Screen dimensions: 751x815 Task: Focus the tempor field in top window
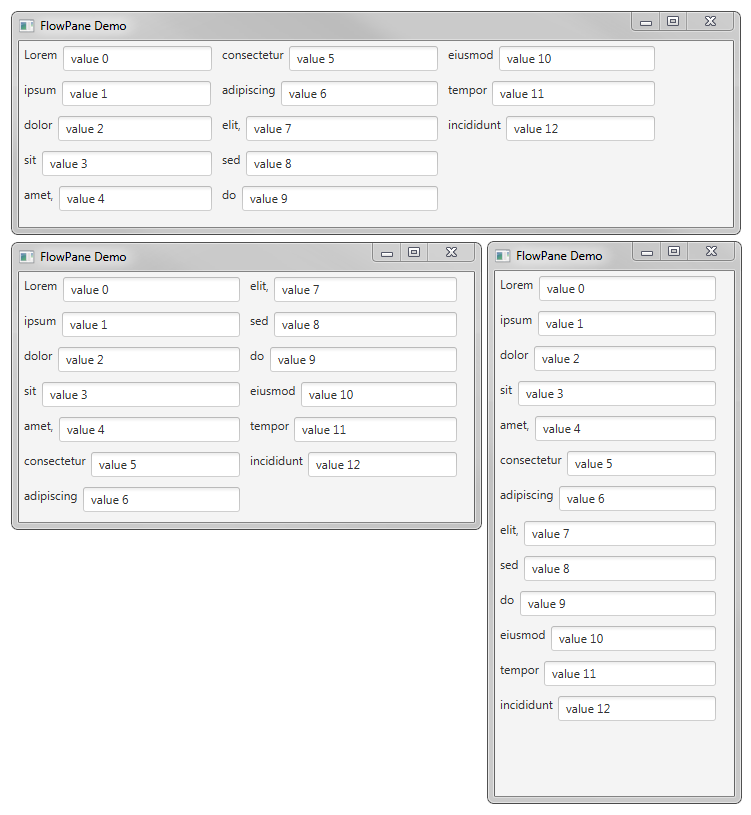coord(573,94)
